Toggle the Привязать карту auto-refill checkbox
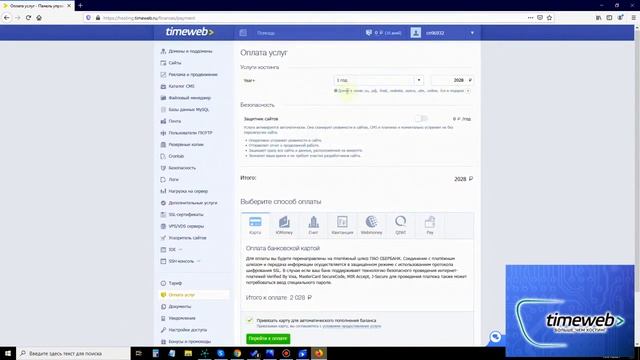The image size is (640, 360). [250, 320]
